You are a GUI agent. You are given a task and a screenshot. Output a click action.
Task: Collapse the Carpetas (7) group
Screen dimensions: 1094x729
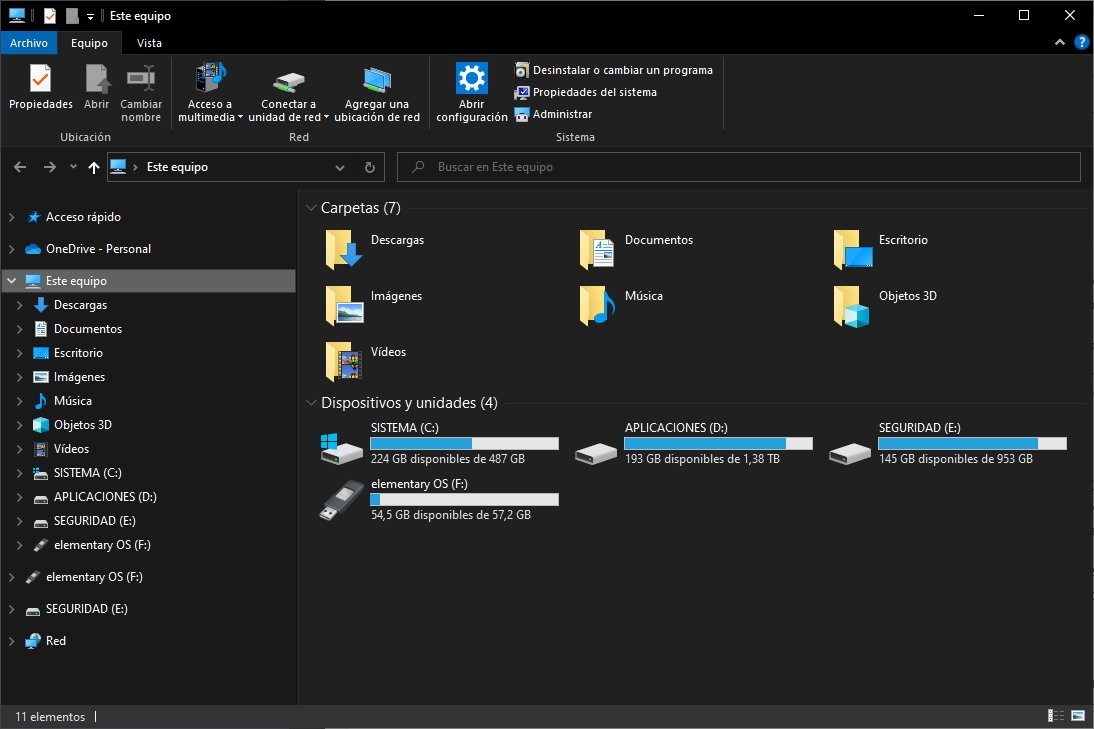click(x=311, y=208)
